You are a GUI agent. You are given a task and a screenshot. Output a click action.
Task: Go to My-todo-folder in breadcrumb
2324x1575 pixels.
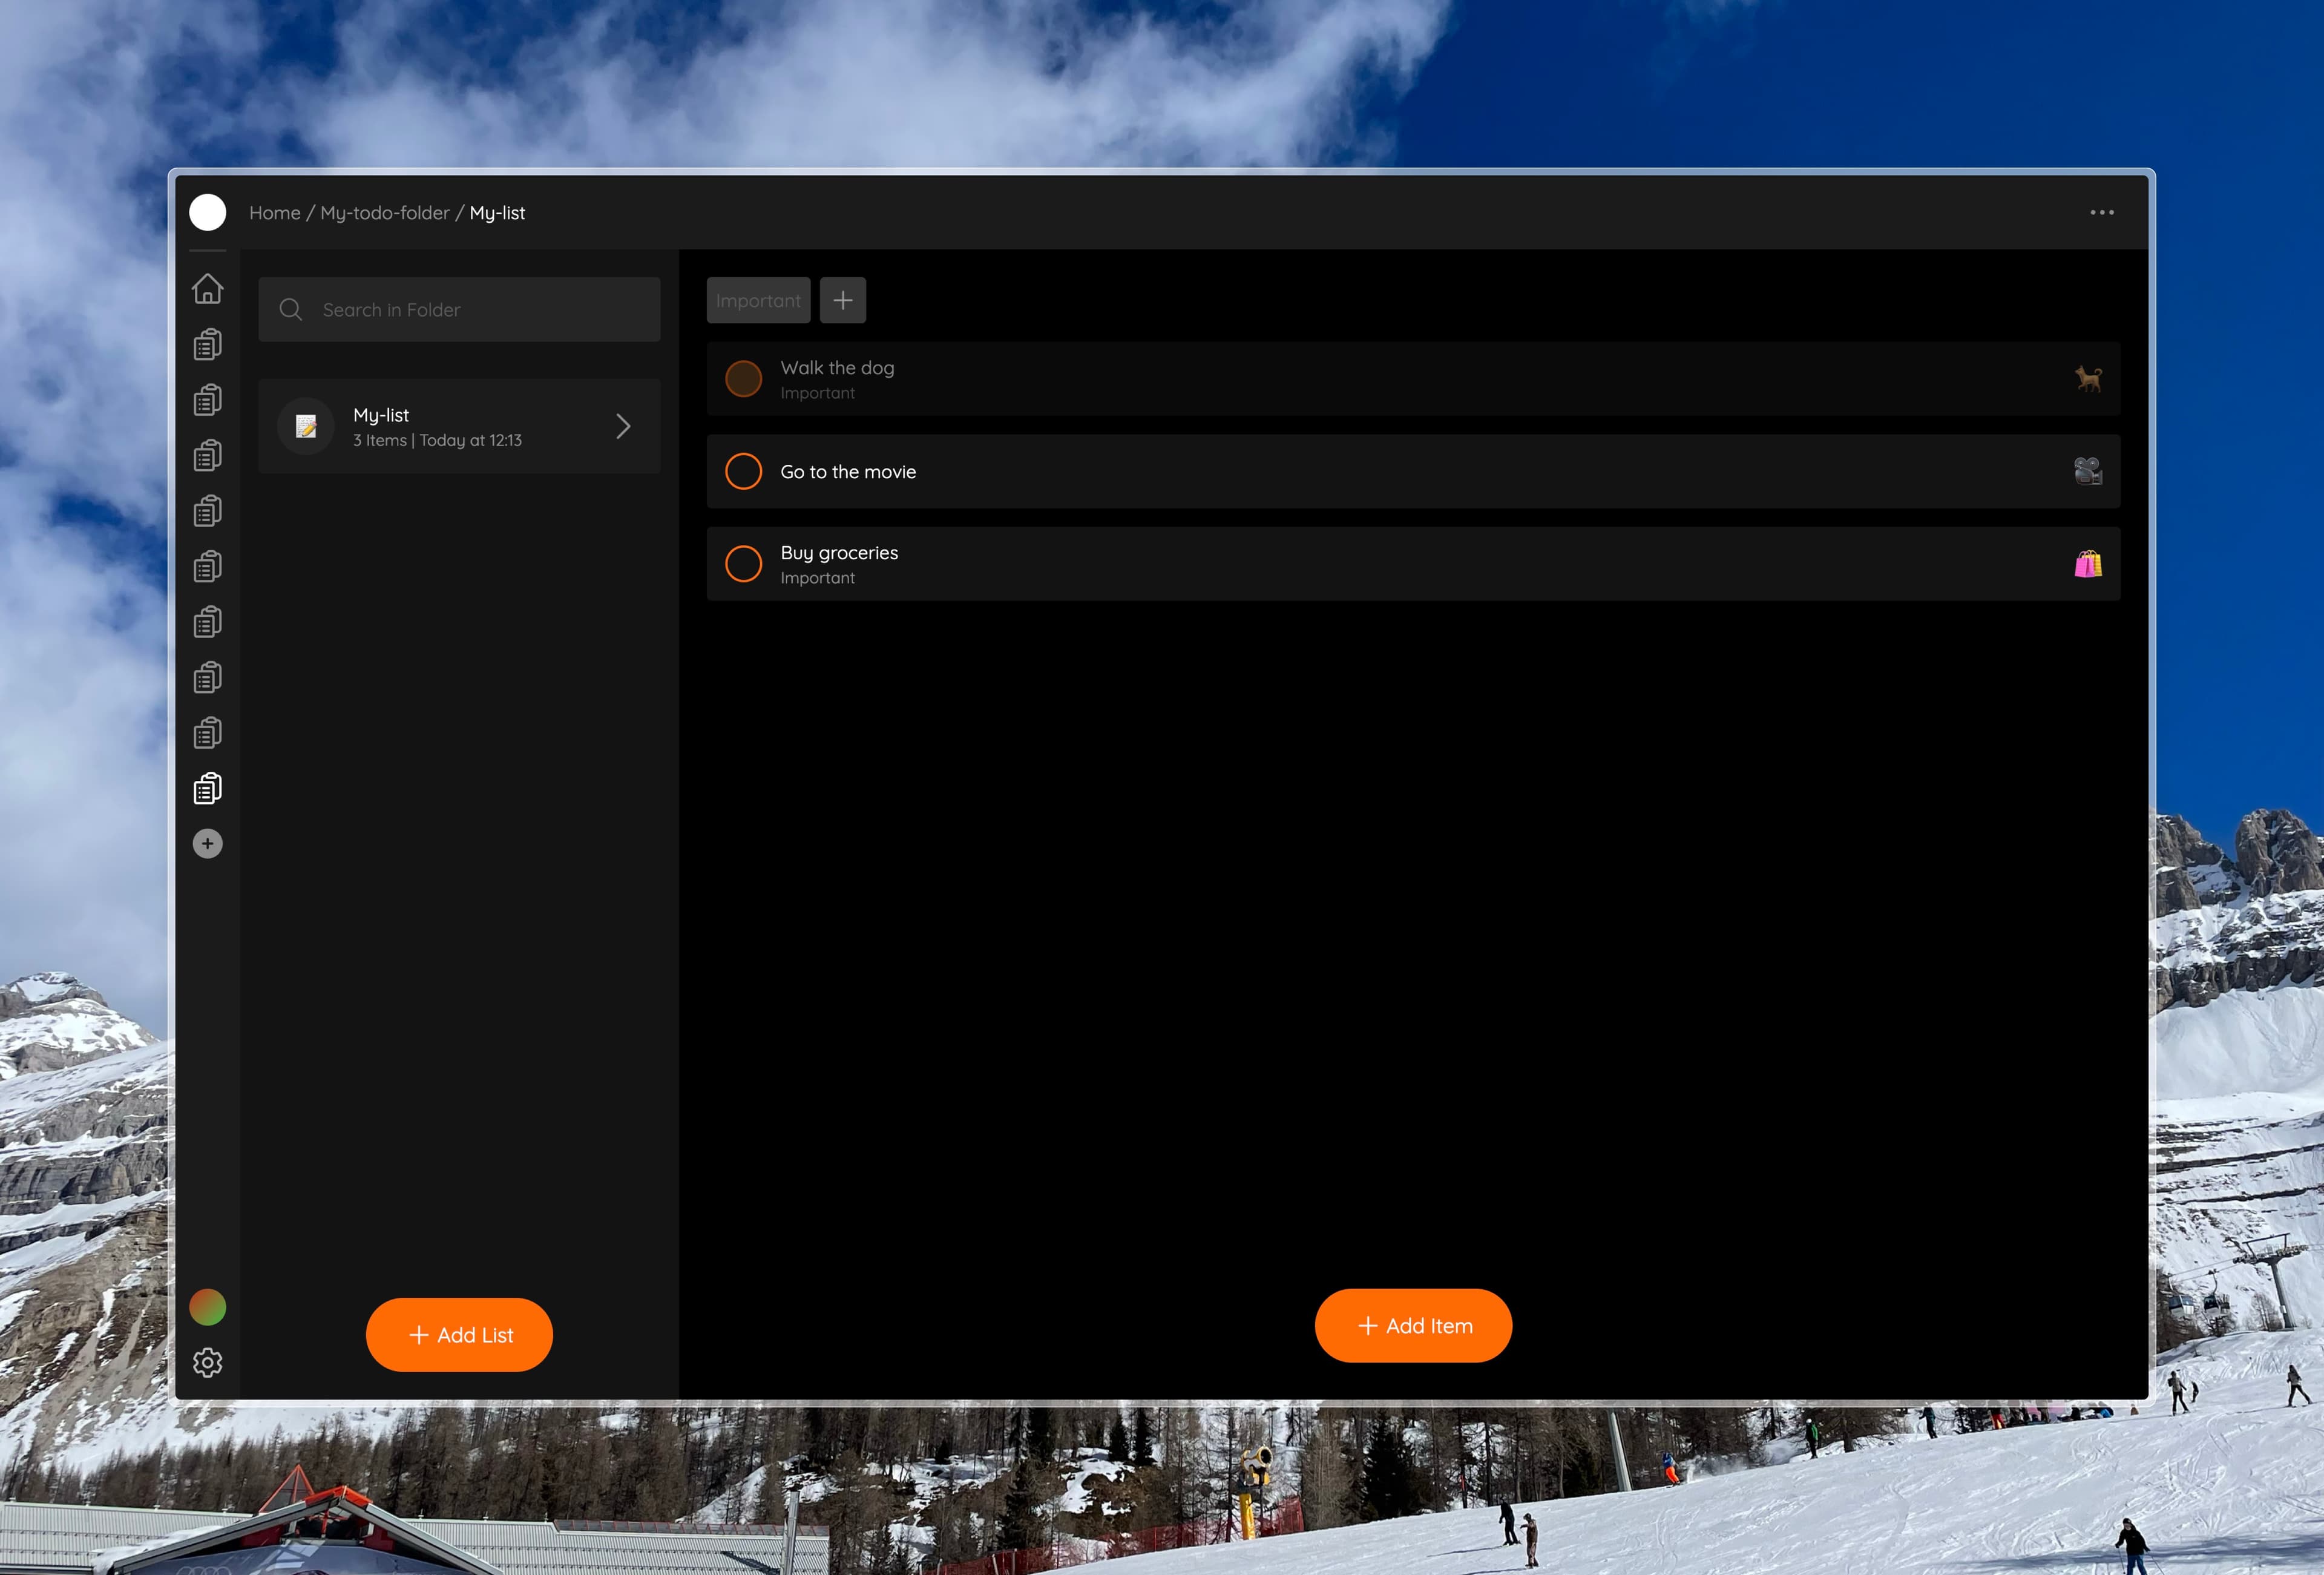pyautogui.click(x=384, y=213)
